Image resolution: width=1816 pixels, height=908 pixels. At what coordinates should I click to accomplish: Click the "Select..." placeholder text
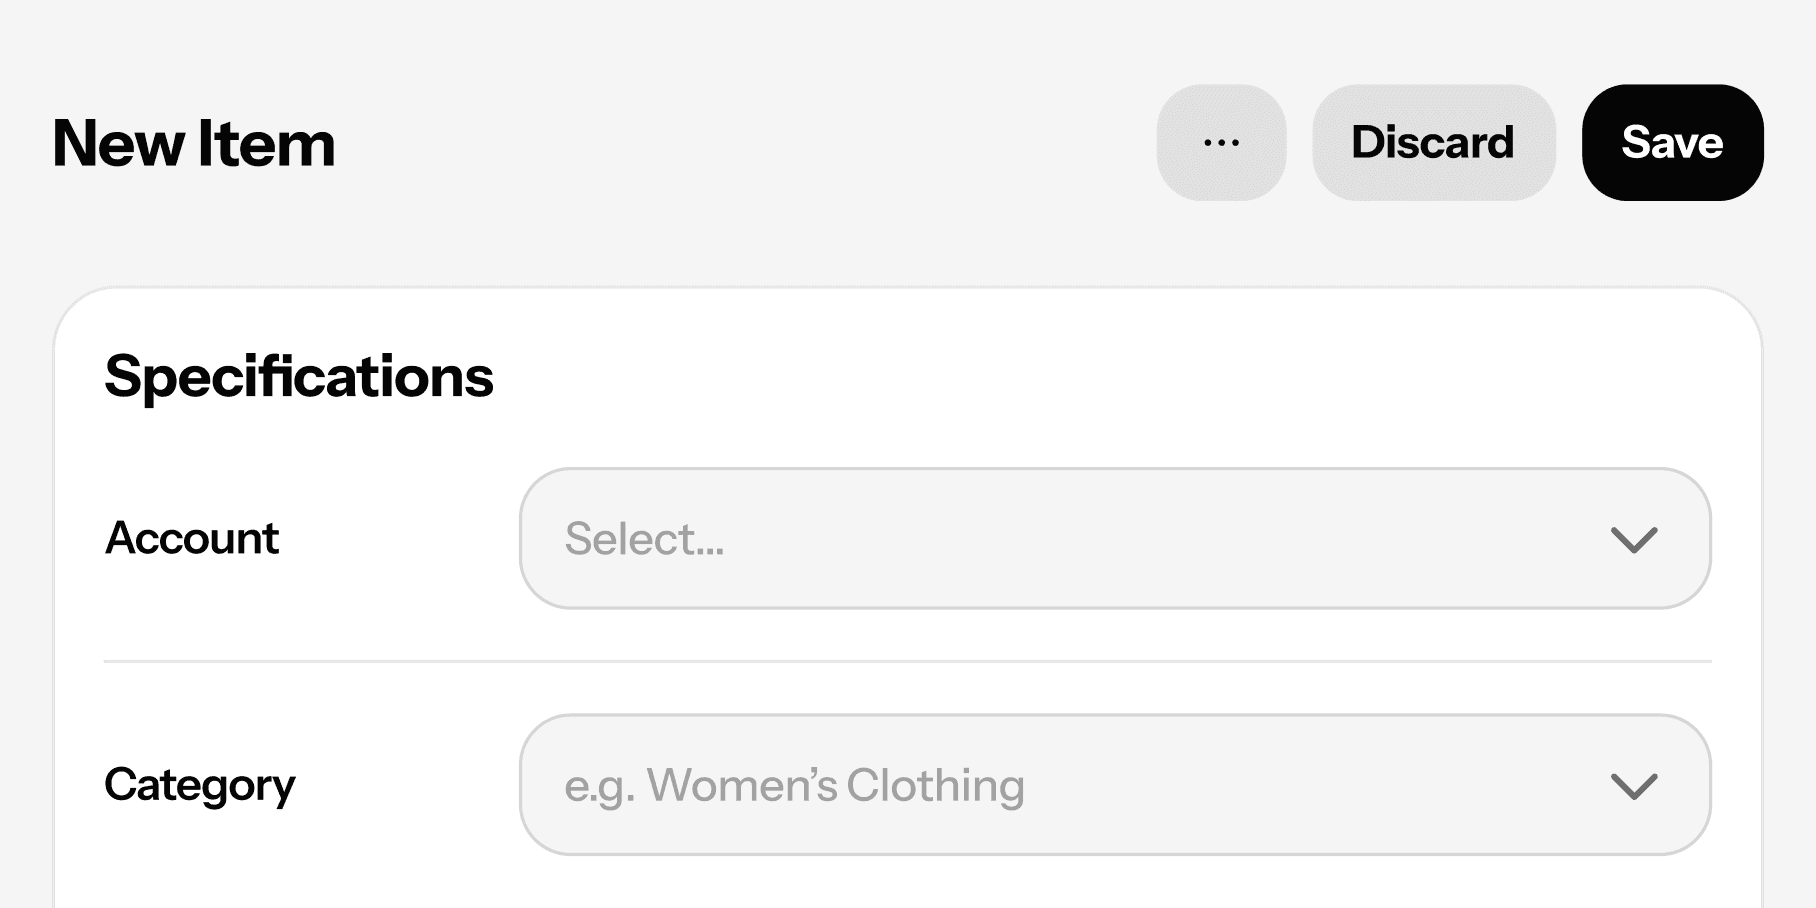[644, 539]
